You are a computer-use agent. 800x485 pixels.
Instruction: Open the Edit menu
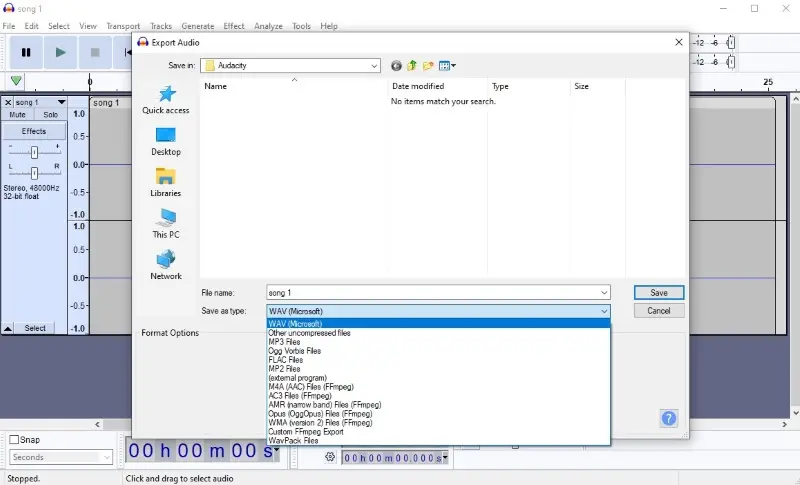click(31, 26)
